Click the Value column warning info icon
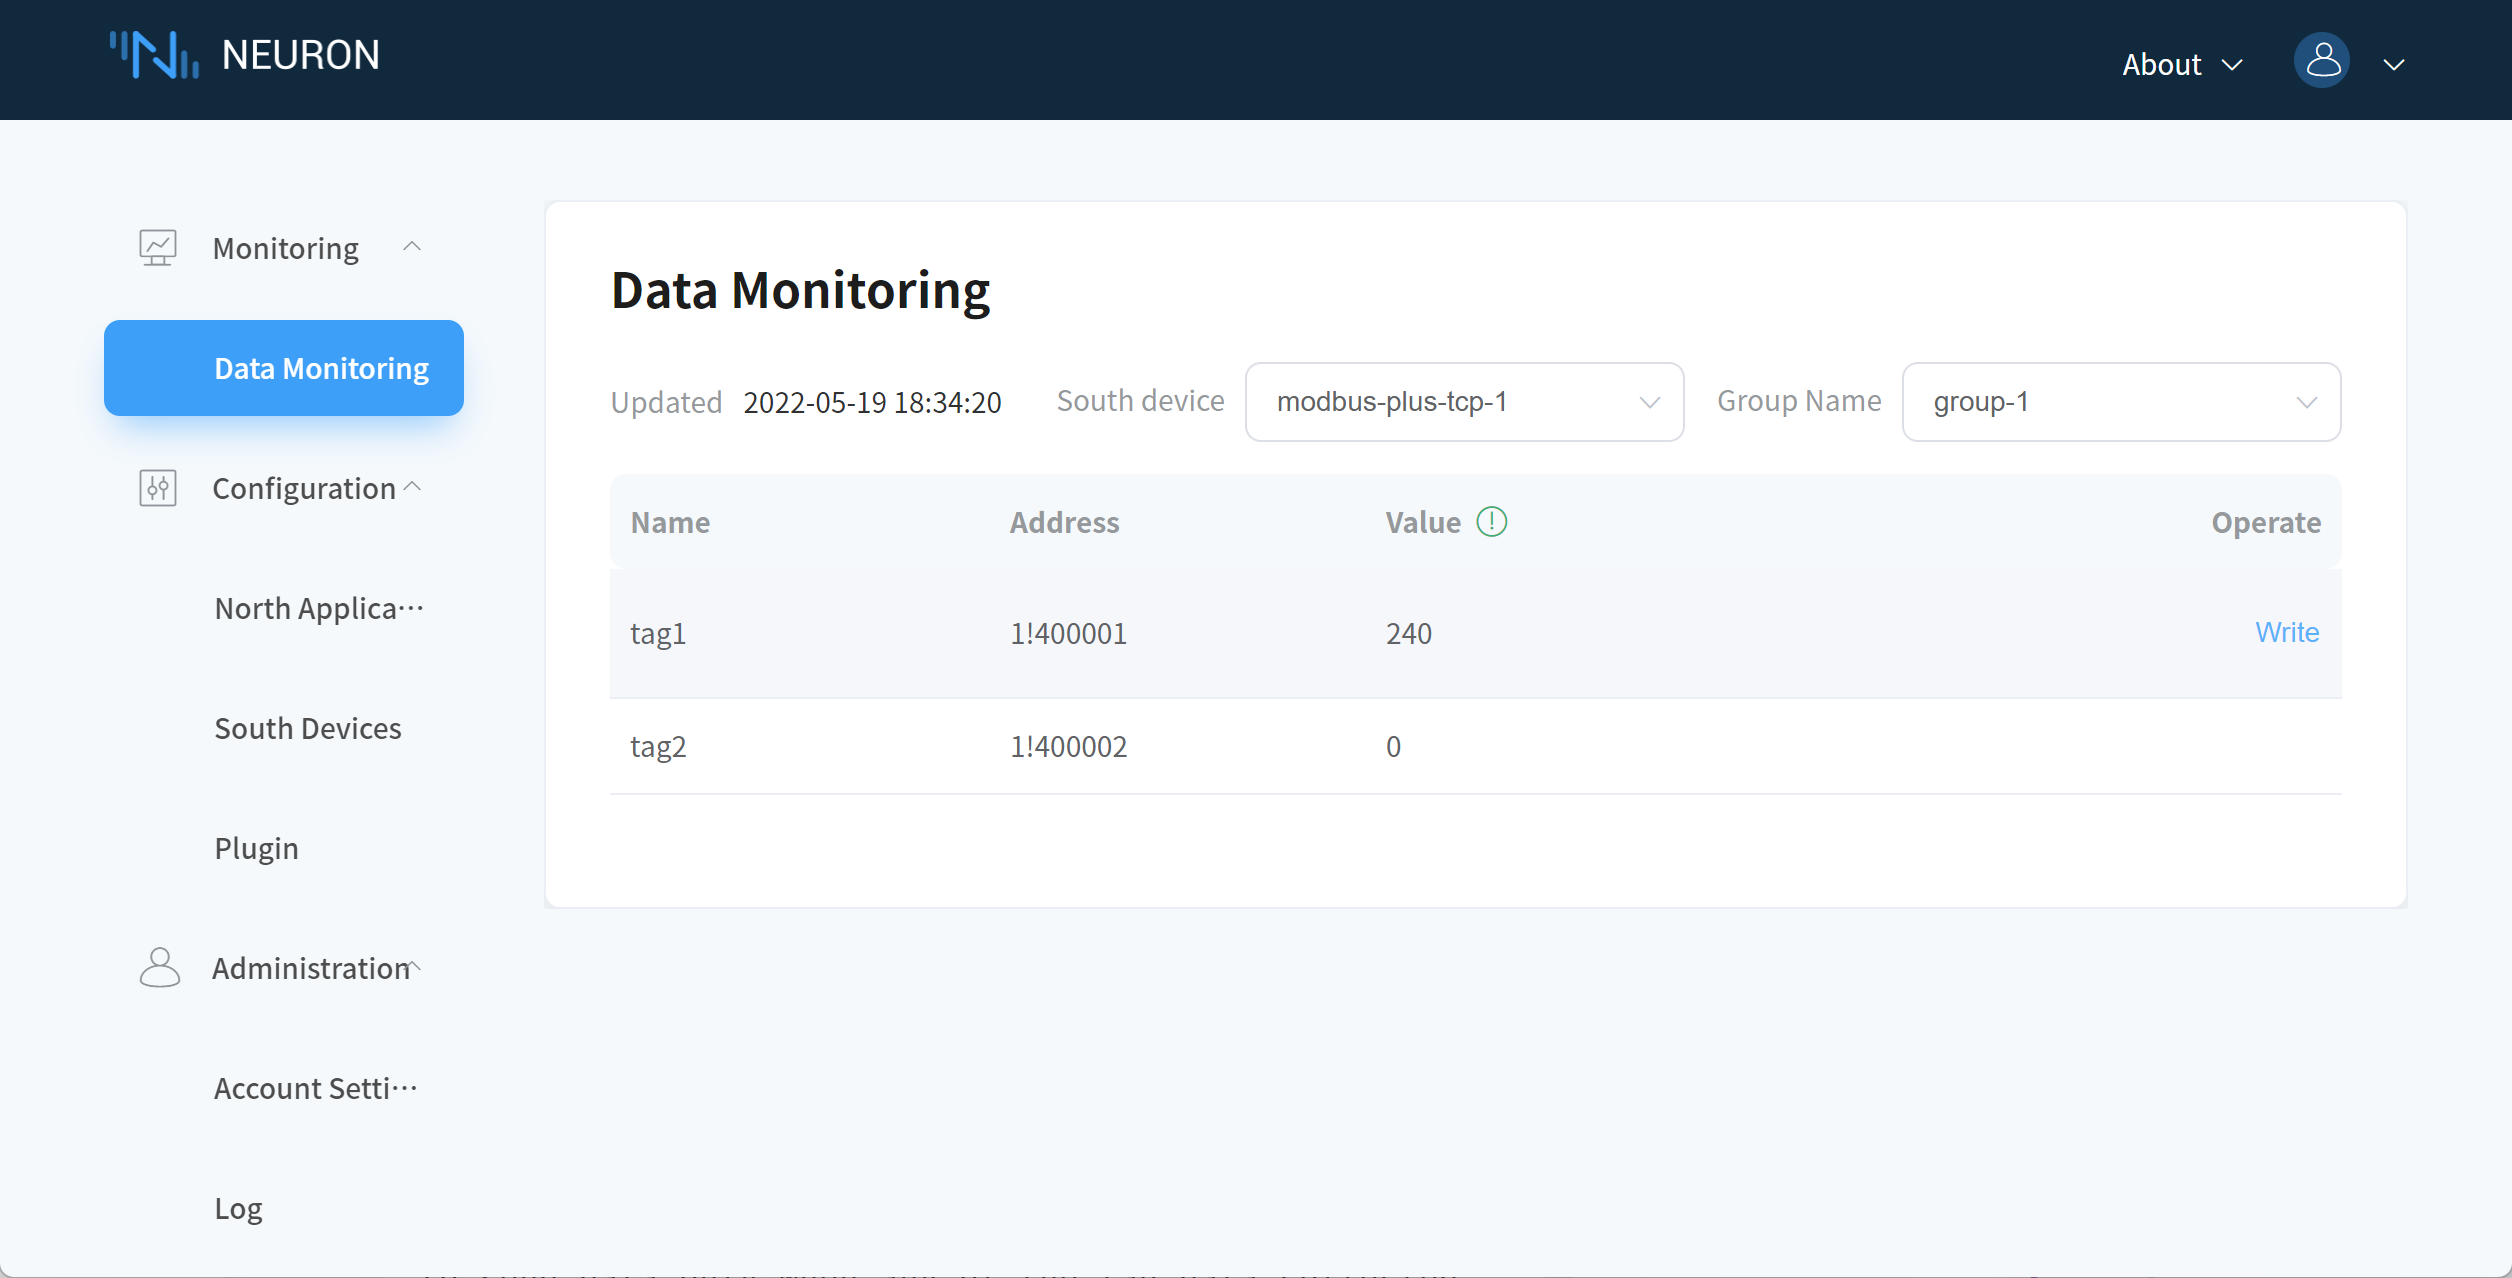This screenshot has width=2512, height=1278. [x=1491, y=521]
